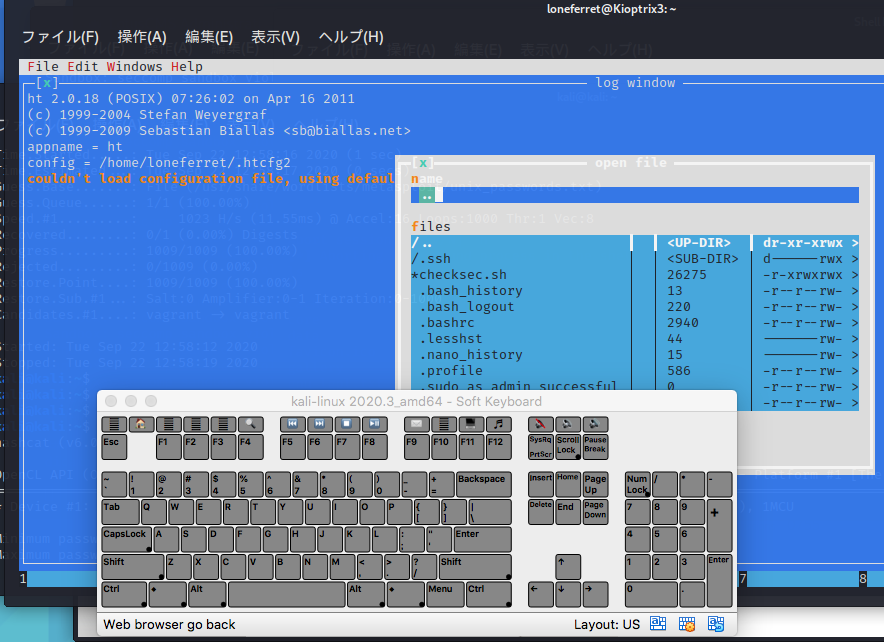Click the multimedia key above Esc
Image resolution: width=884 pixels, height=642 pixels.
click(x=114, y=424)
